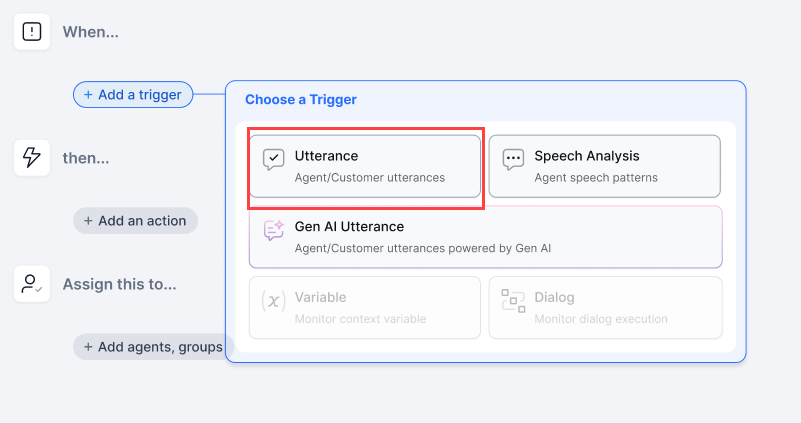This screenshot has height=423, width=801.
Task: Click the Assign this to... label
Action: click(120, 284)
